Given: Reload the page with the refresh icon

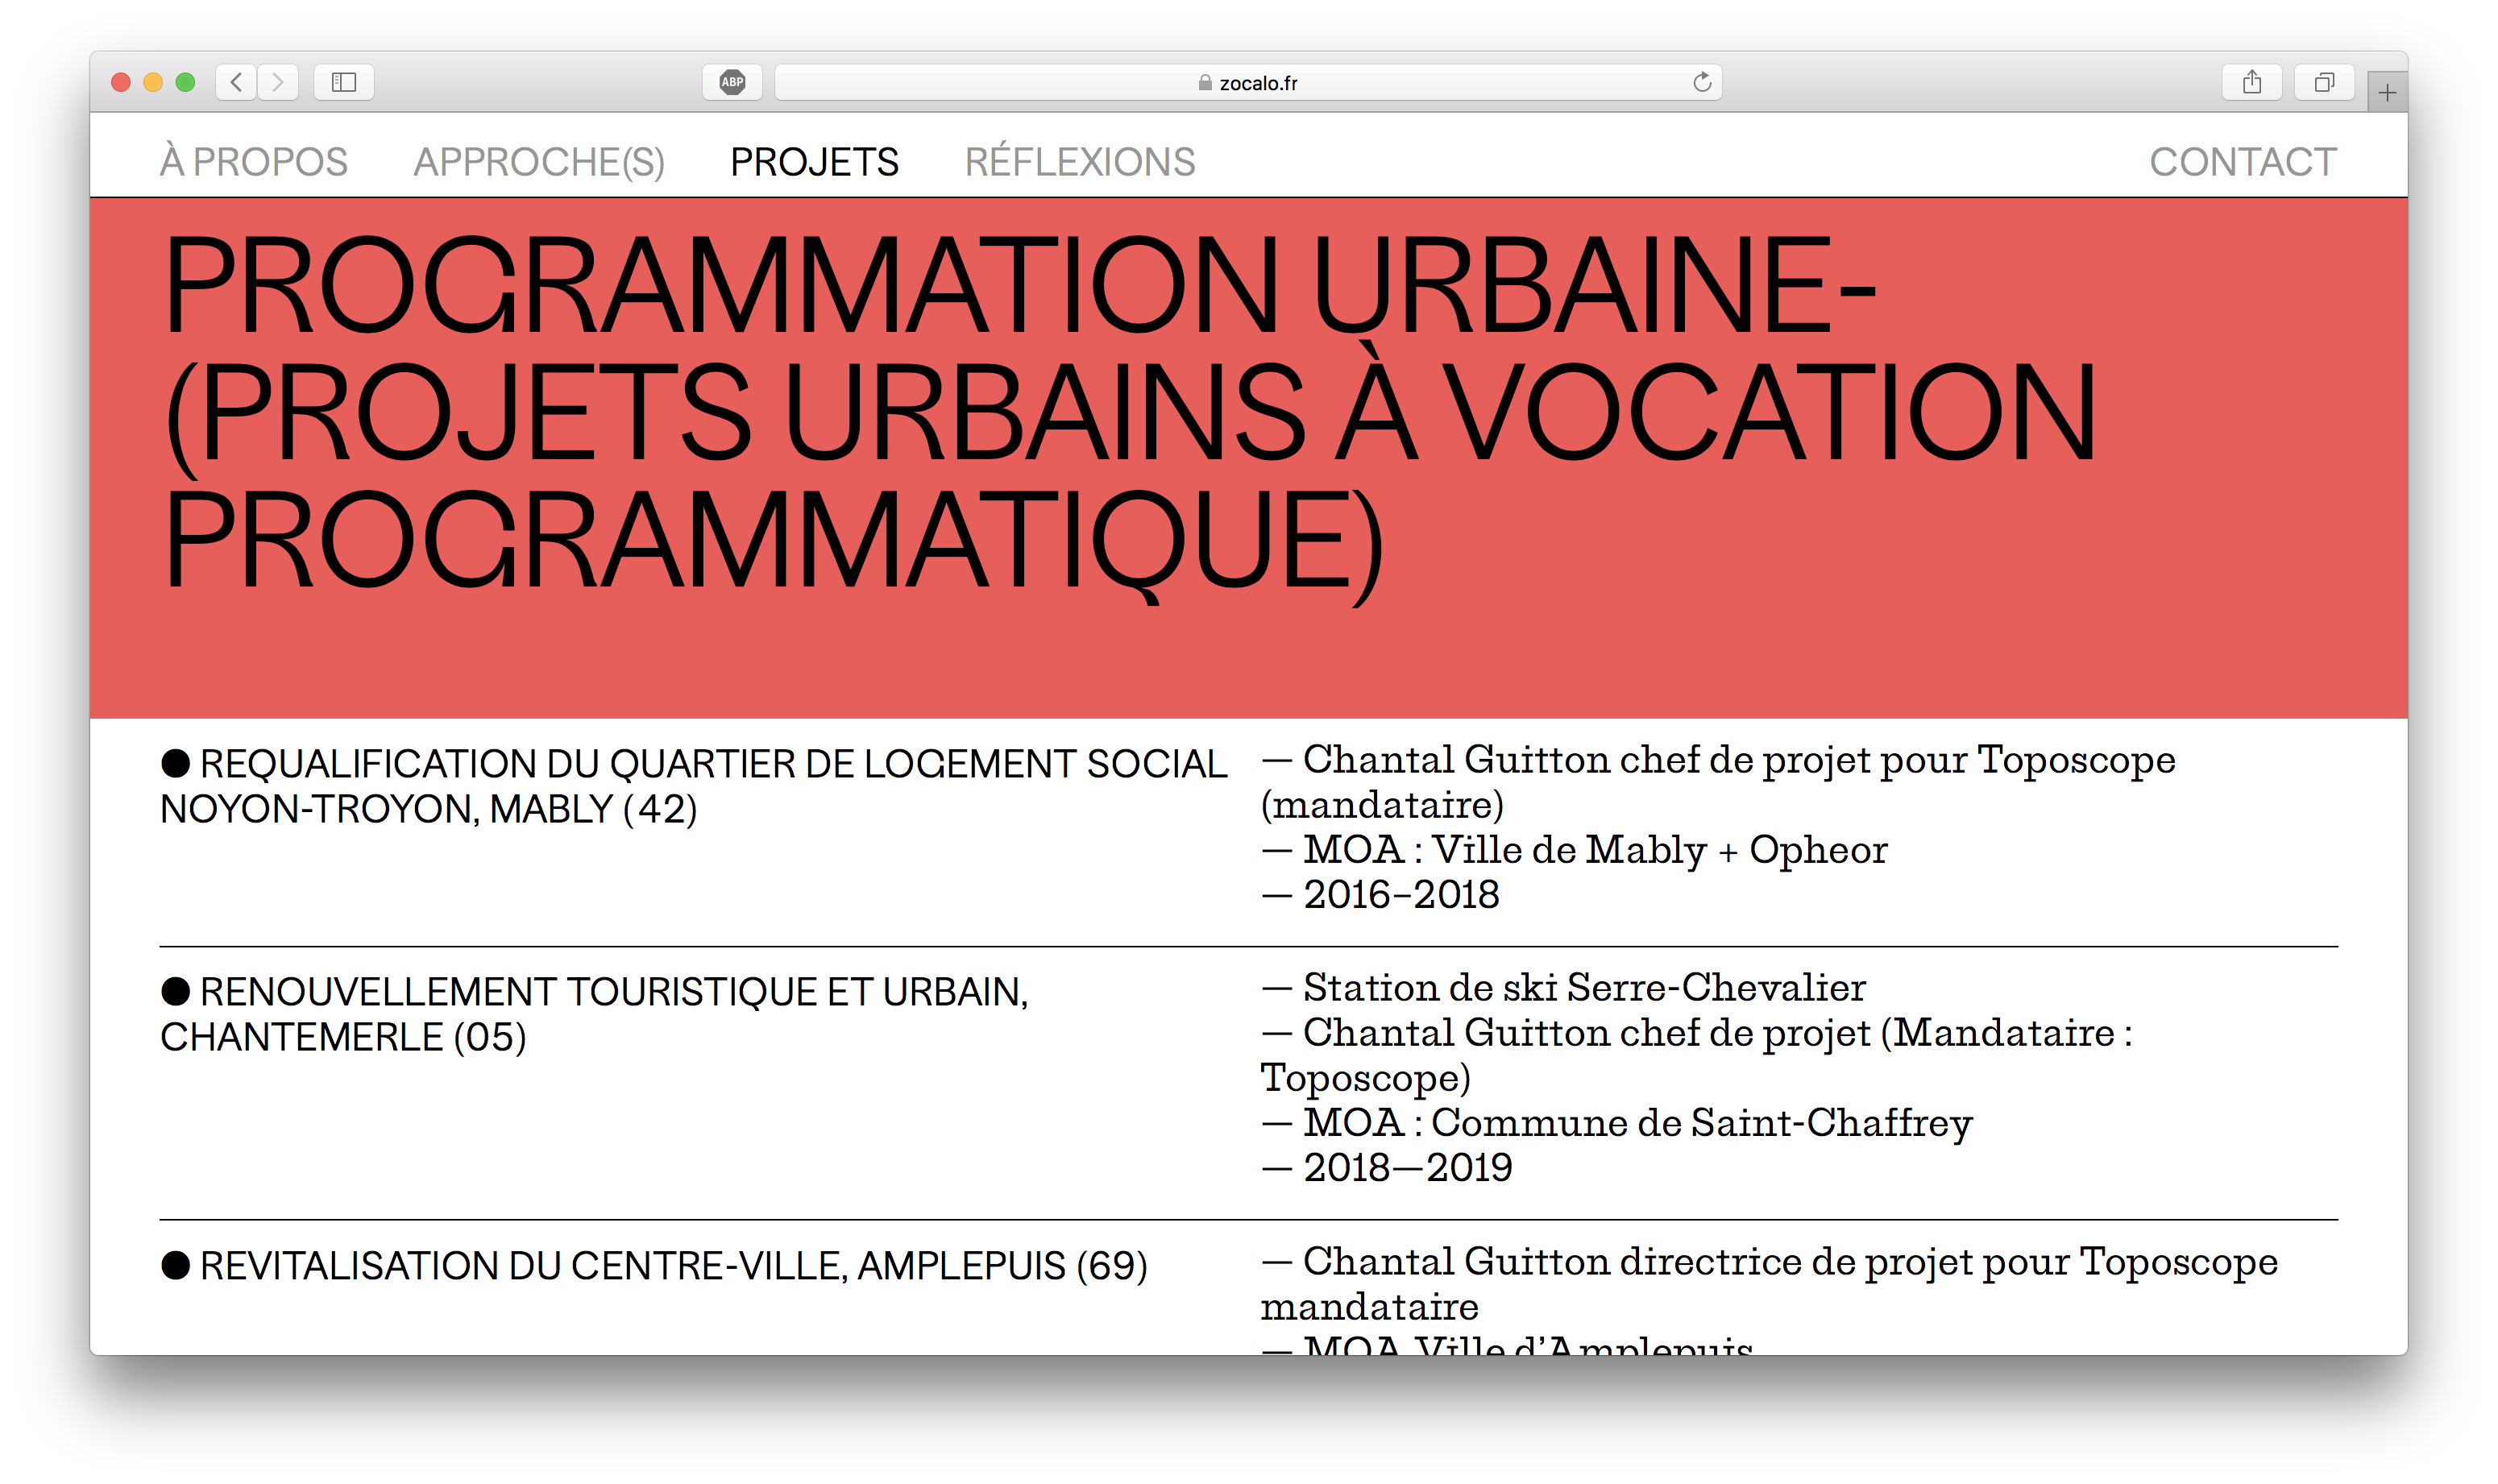Looking at the screenshot, I should click(1702, 82).
